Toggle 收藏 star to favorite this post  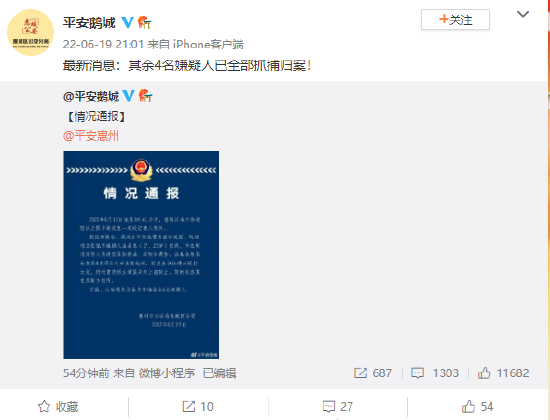click(58, 407)
